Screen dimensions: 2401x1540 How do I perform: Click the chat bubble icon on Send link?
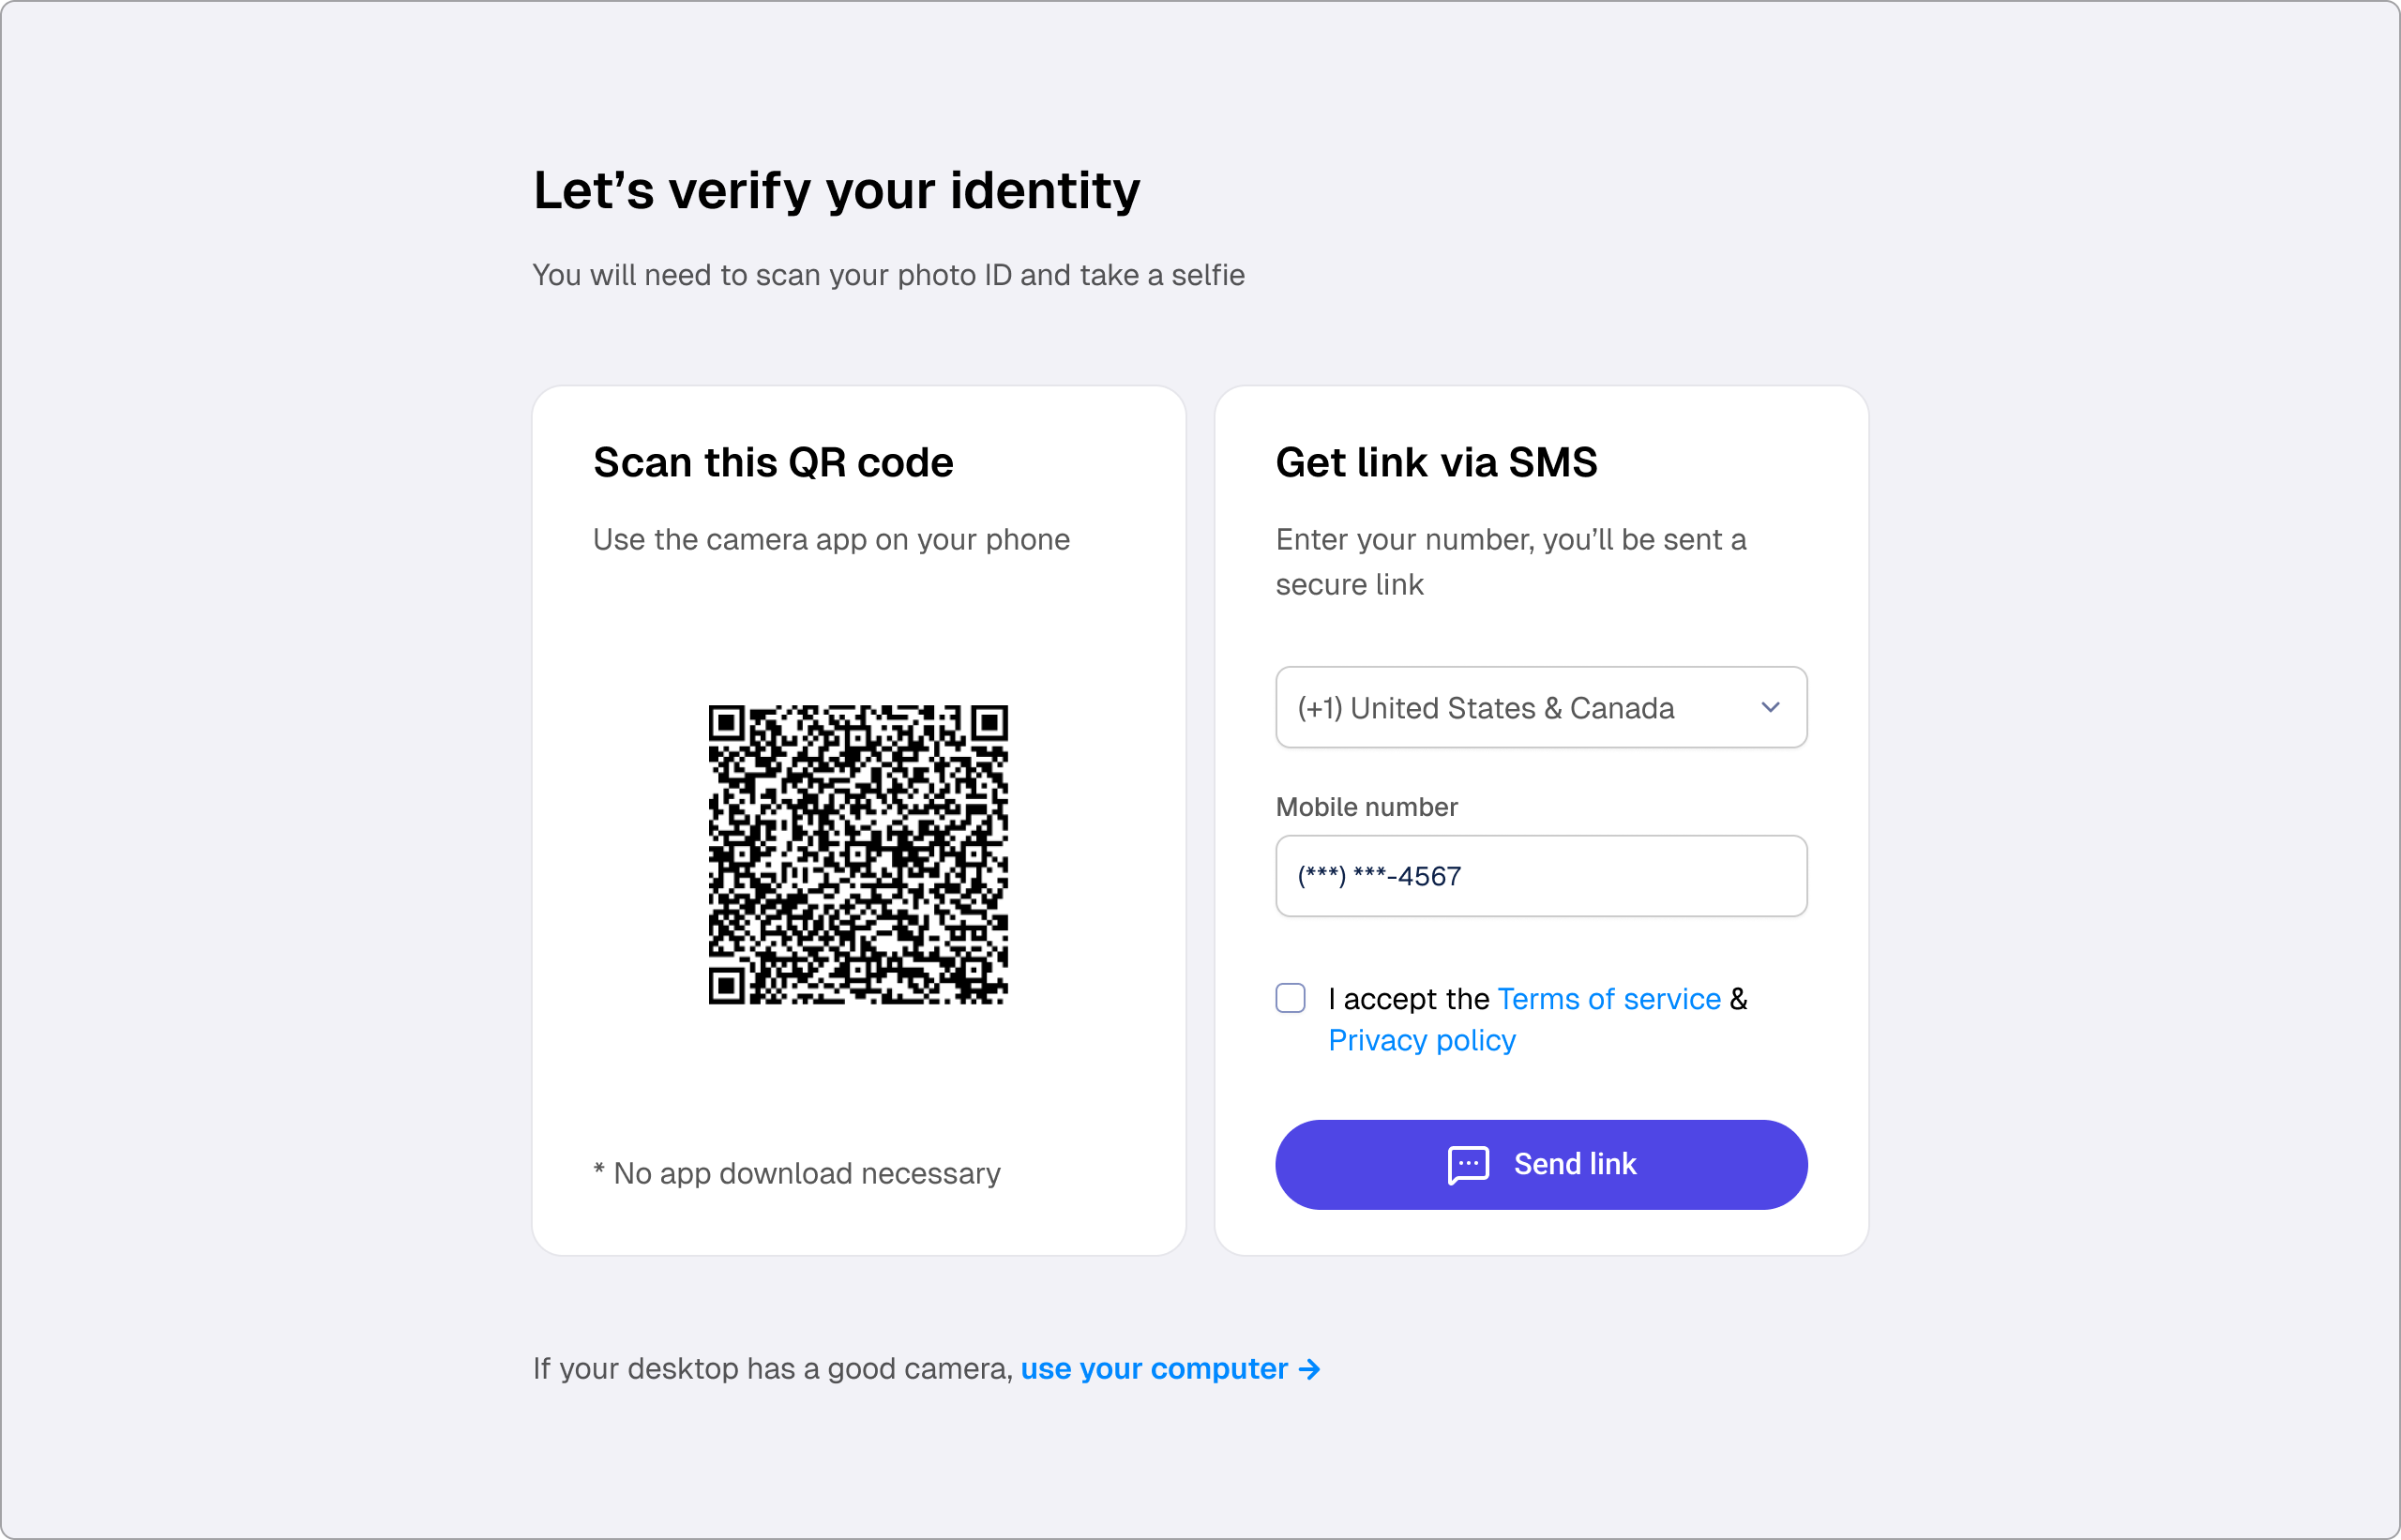(1468, 1165)
